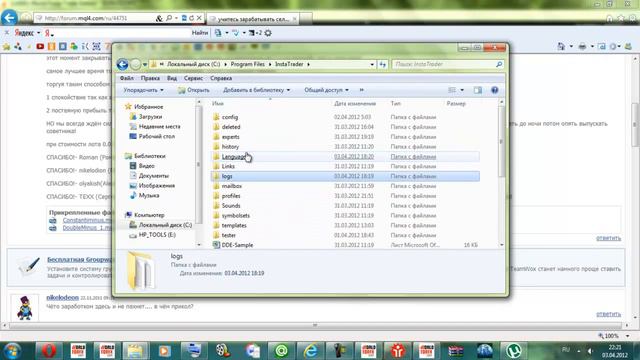
Task: Click the ответить link under nikelodeon post
Action: click(x=608, y=314)
